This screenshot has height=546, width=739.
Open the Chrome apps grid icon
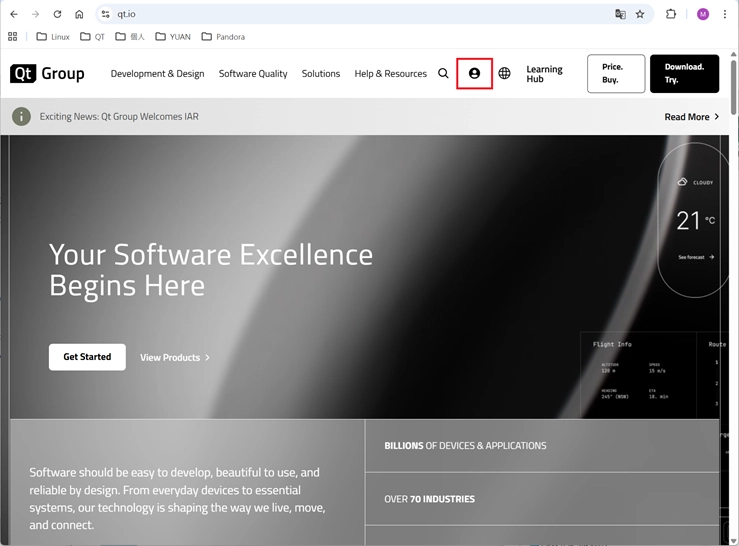13,37
